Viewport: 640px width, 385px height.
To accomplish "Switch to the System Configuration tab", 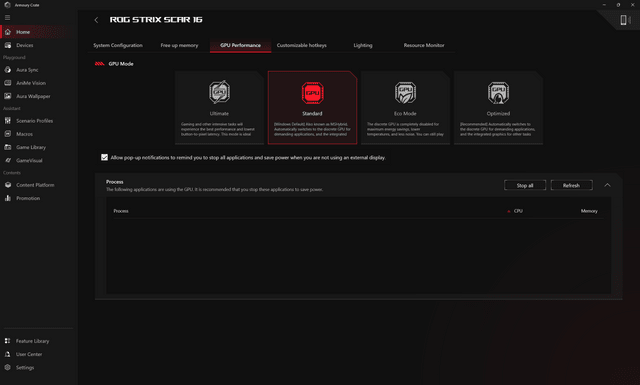I will tap(118, 45).
